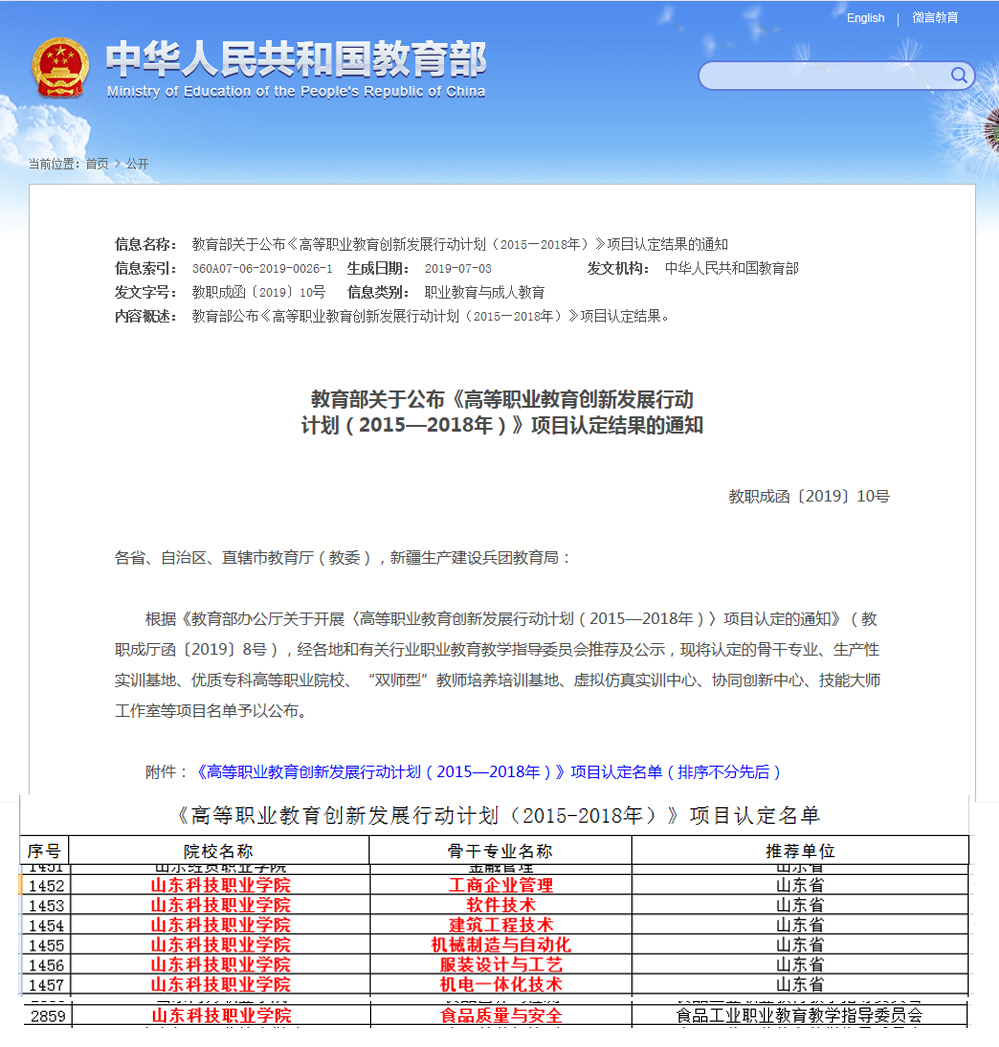Click the 机械制造与自动化 major cell
This screenshot has height=1047, width=999.
click(501, 945)
